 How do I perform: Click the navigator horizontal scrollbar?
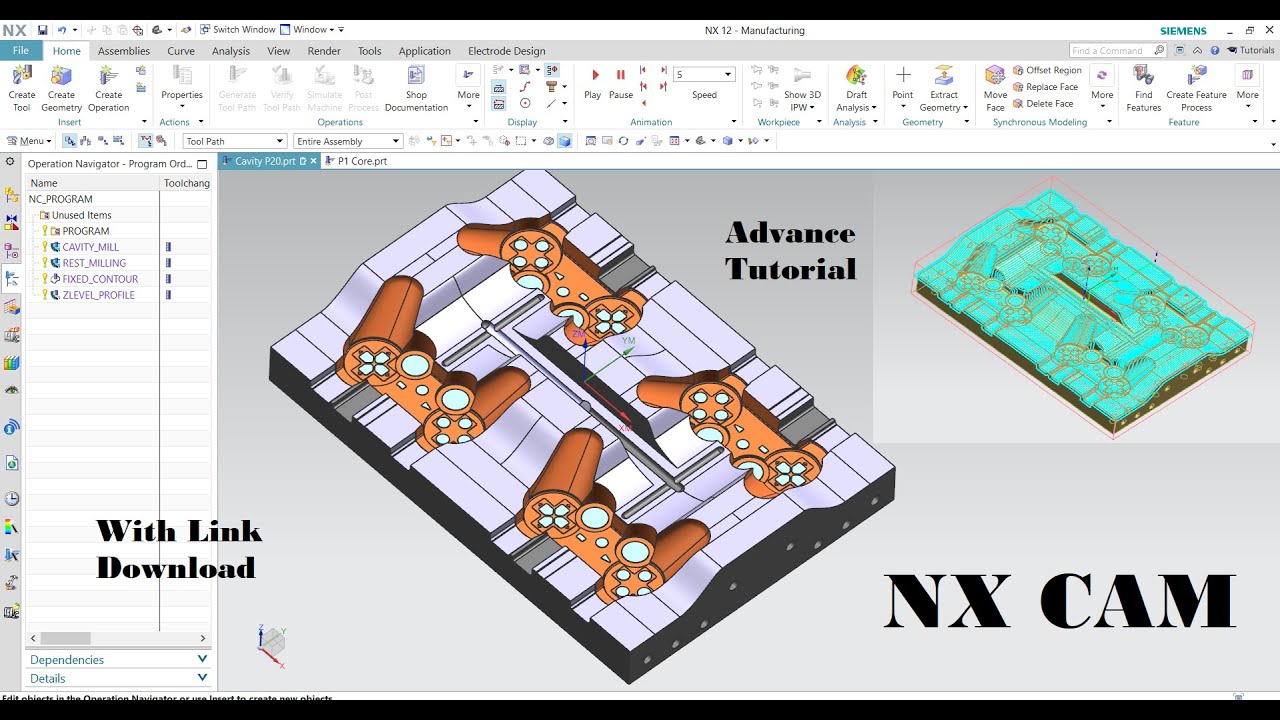[65, 638]
